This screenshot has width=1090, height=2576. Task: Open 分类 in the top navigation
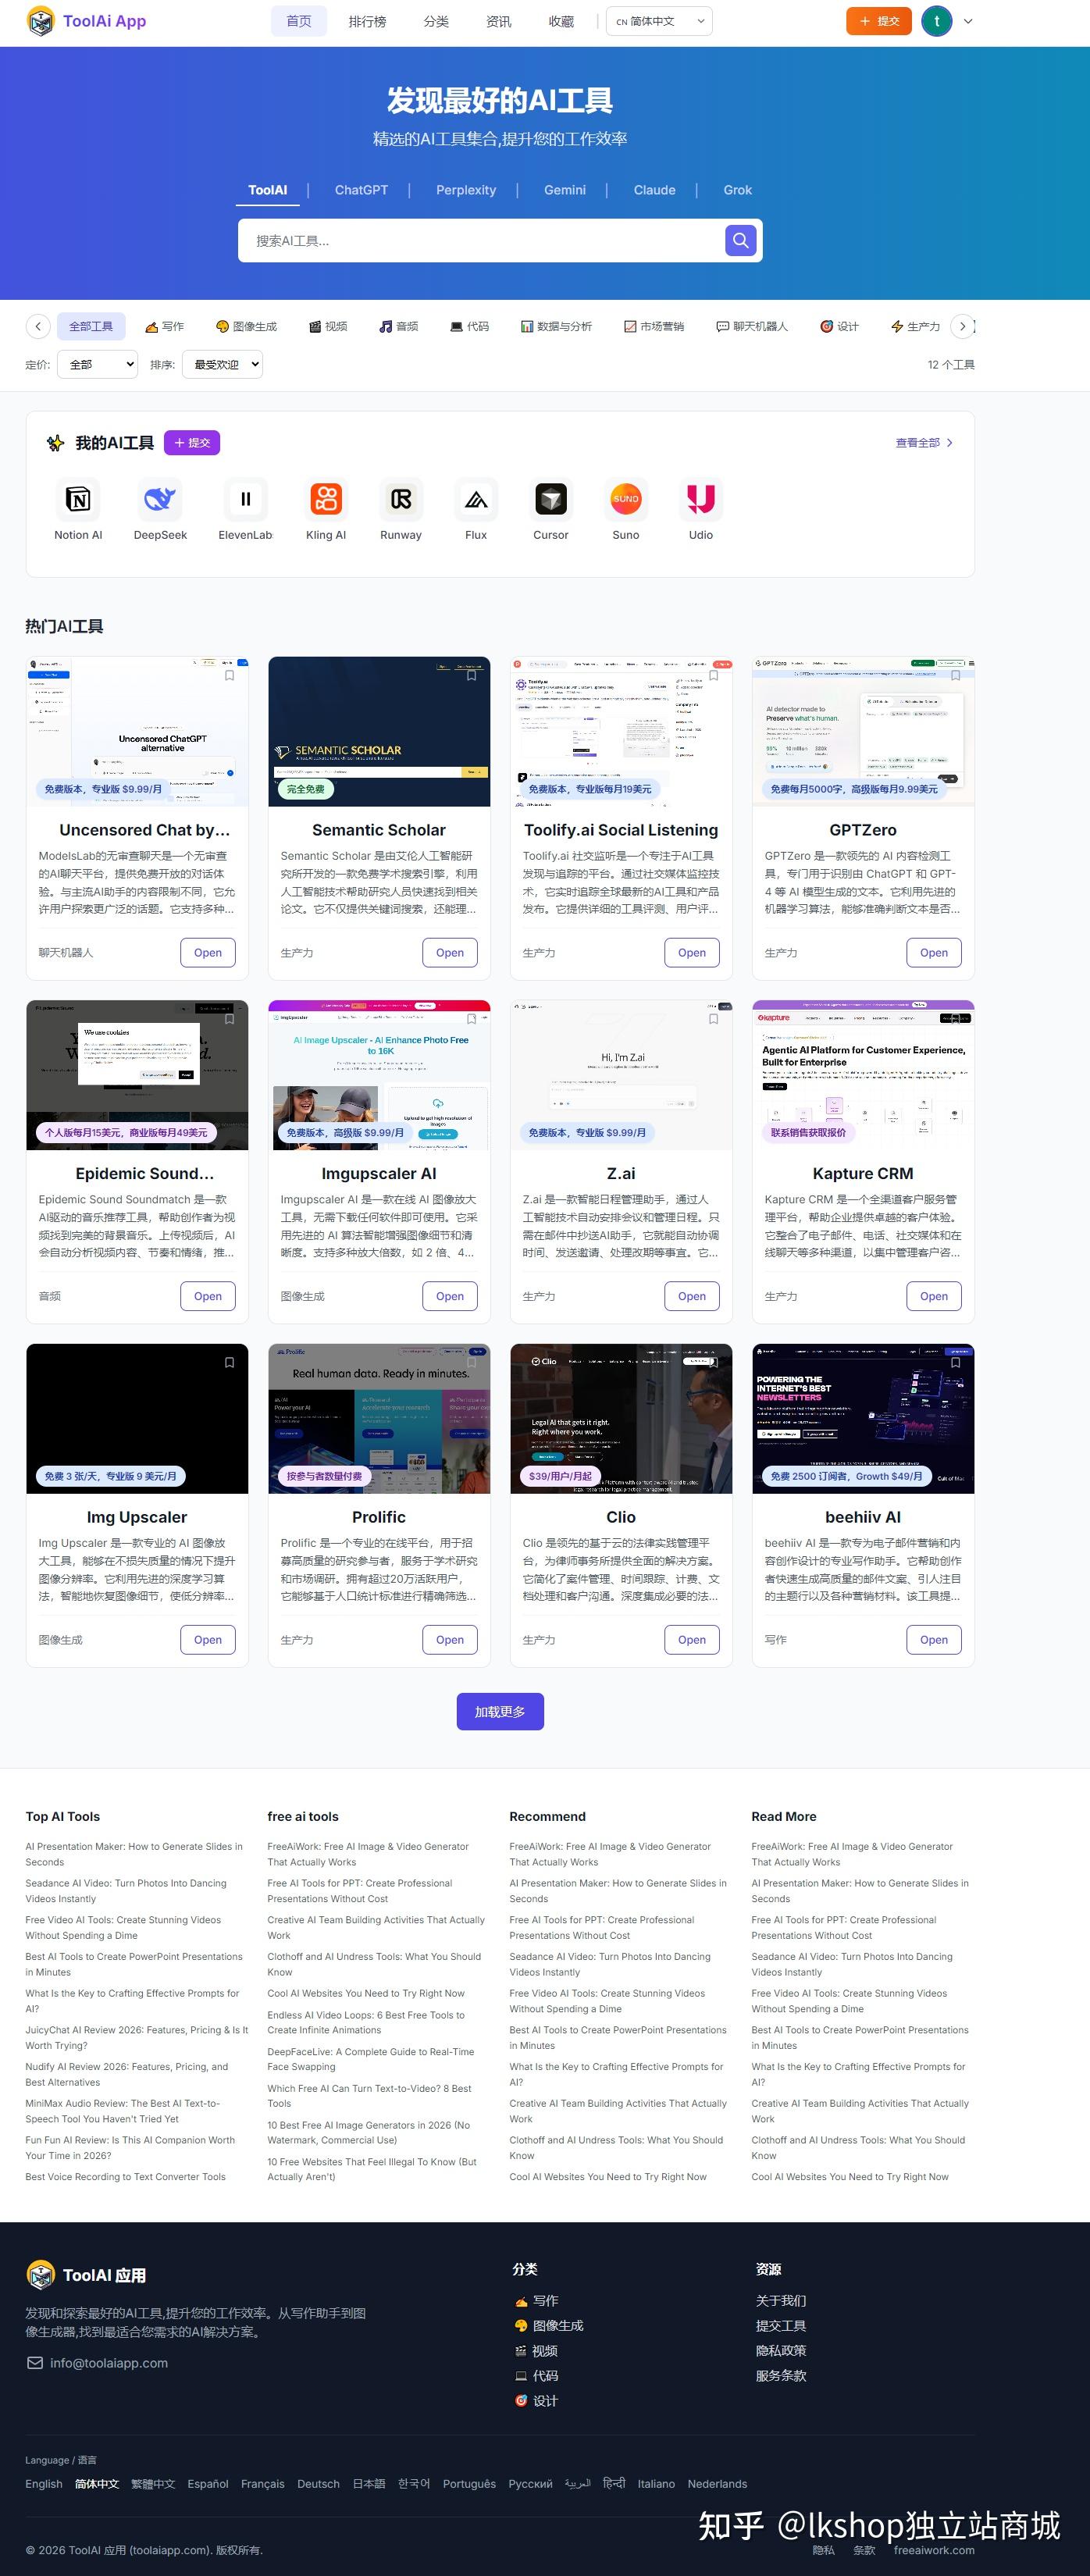[x=436, y=21]
